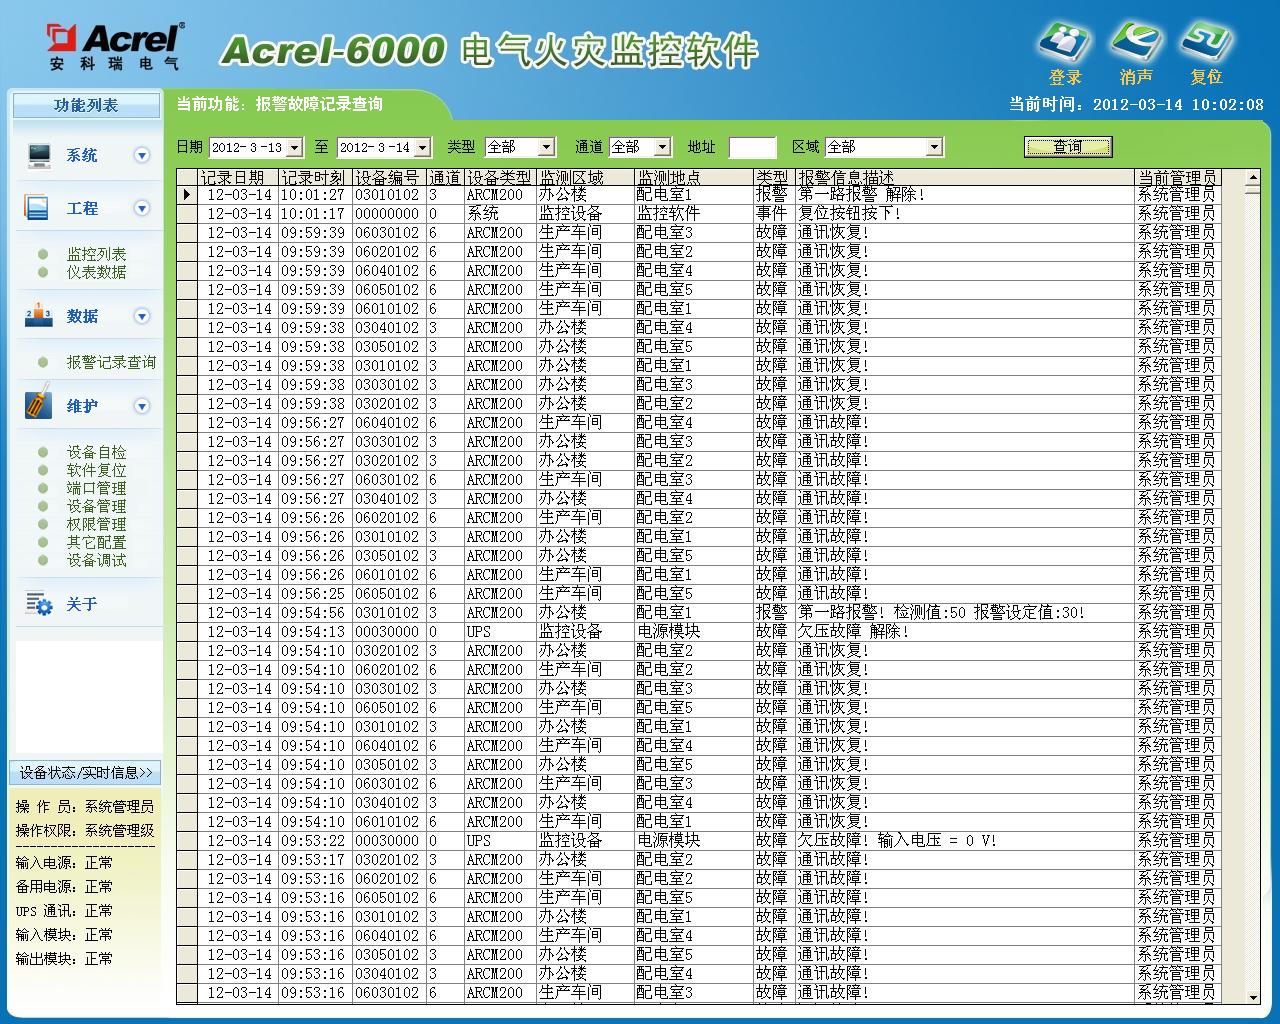Expand the 系统 section chevron
This screenshot has width=1280, height=1024.
click(x=142, y=155)
